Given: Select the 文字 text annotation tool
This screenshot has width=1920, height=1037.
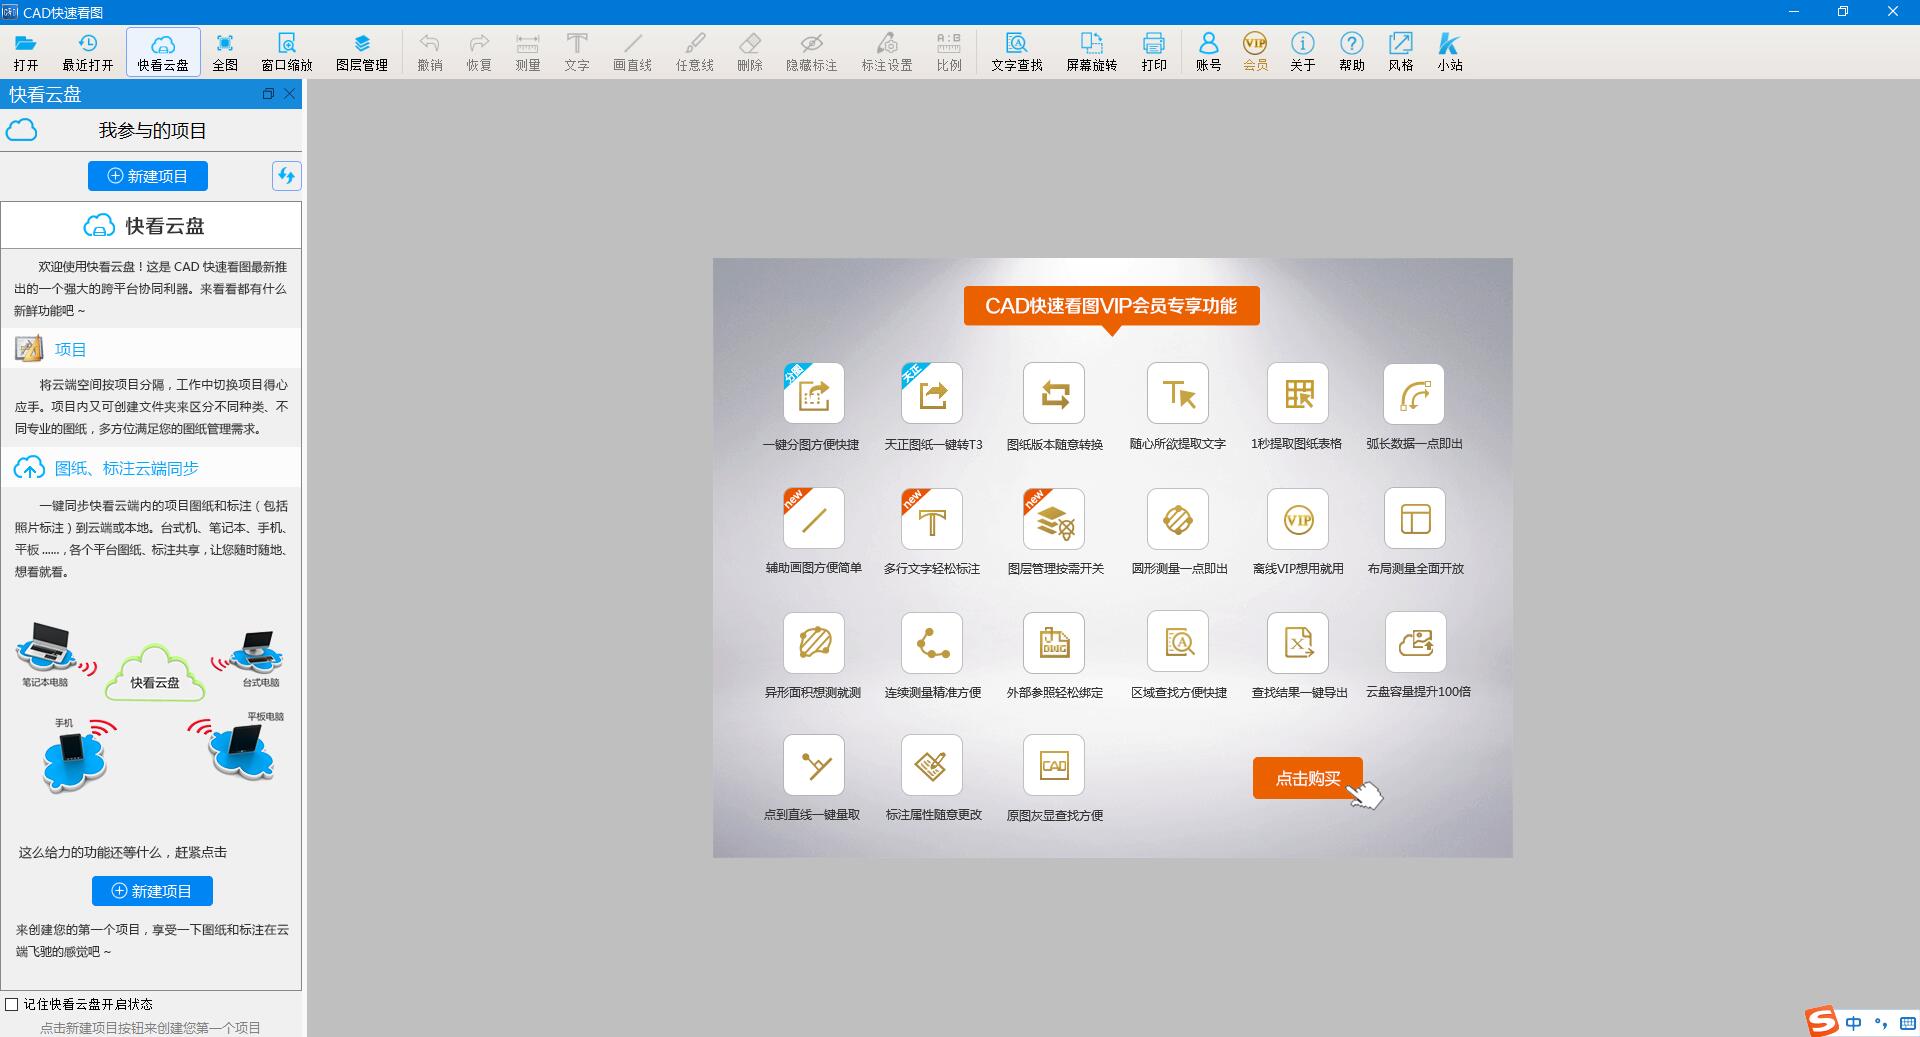Looking at the screenshot, I should click(577, 52).
